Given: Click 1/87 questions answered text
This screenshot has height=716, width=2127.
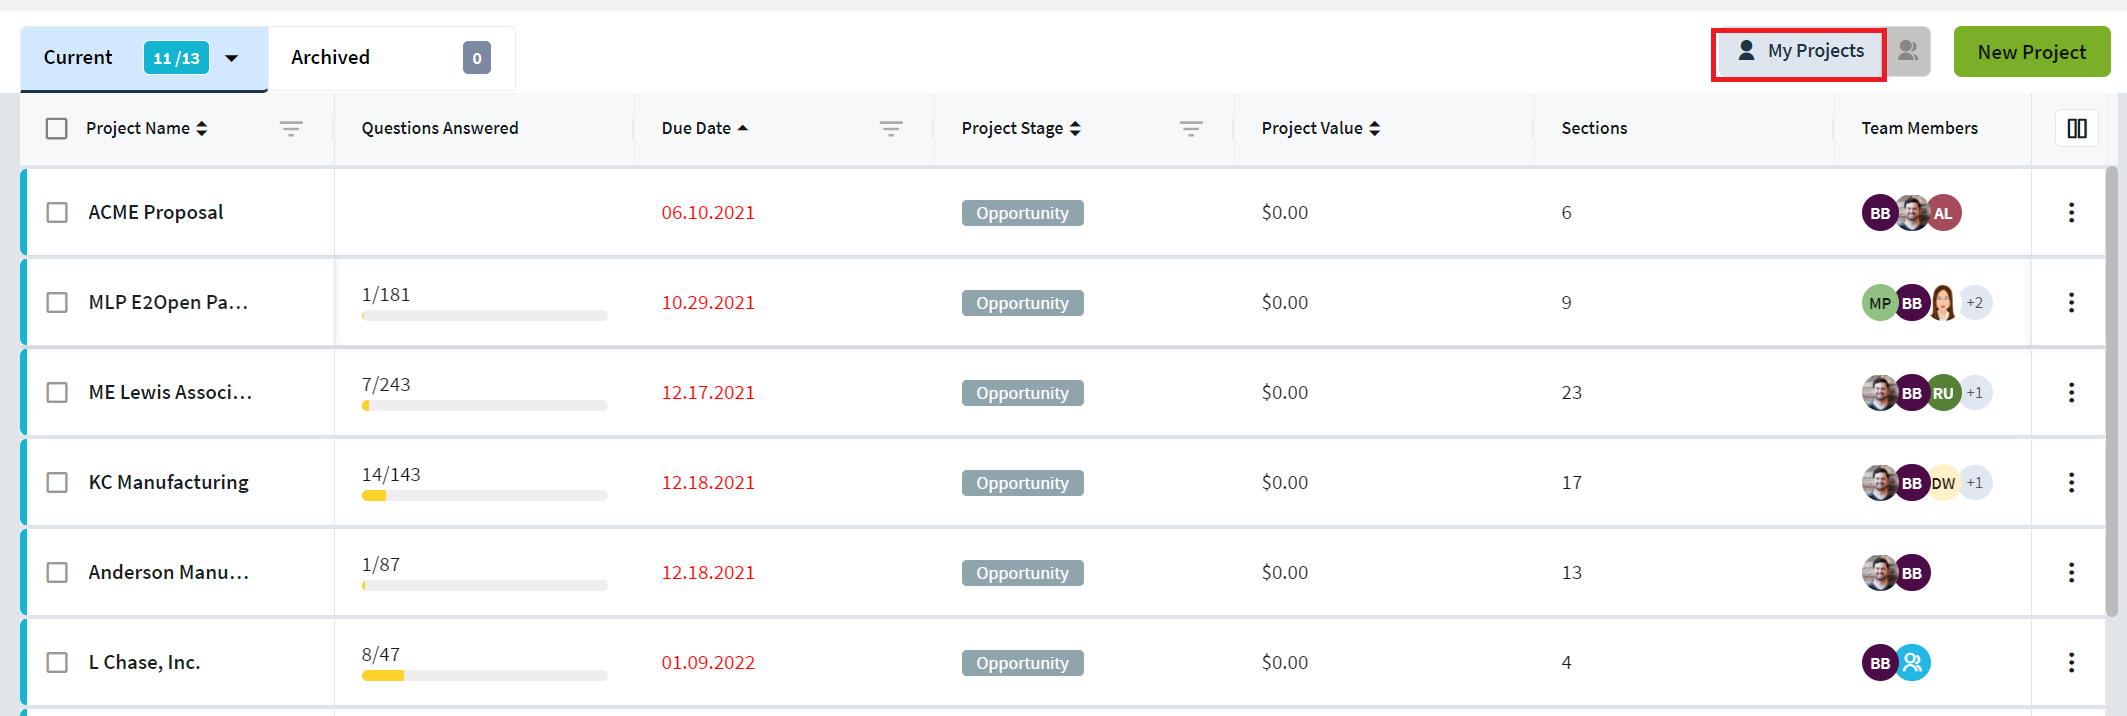Looking at the screenshot, I should click(x=381, y=565).
